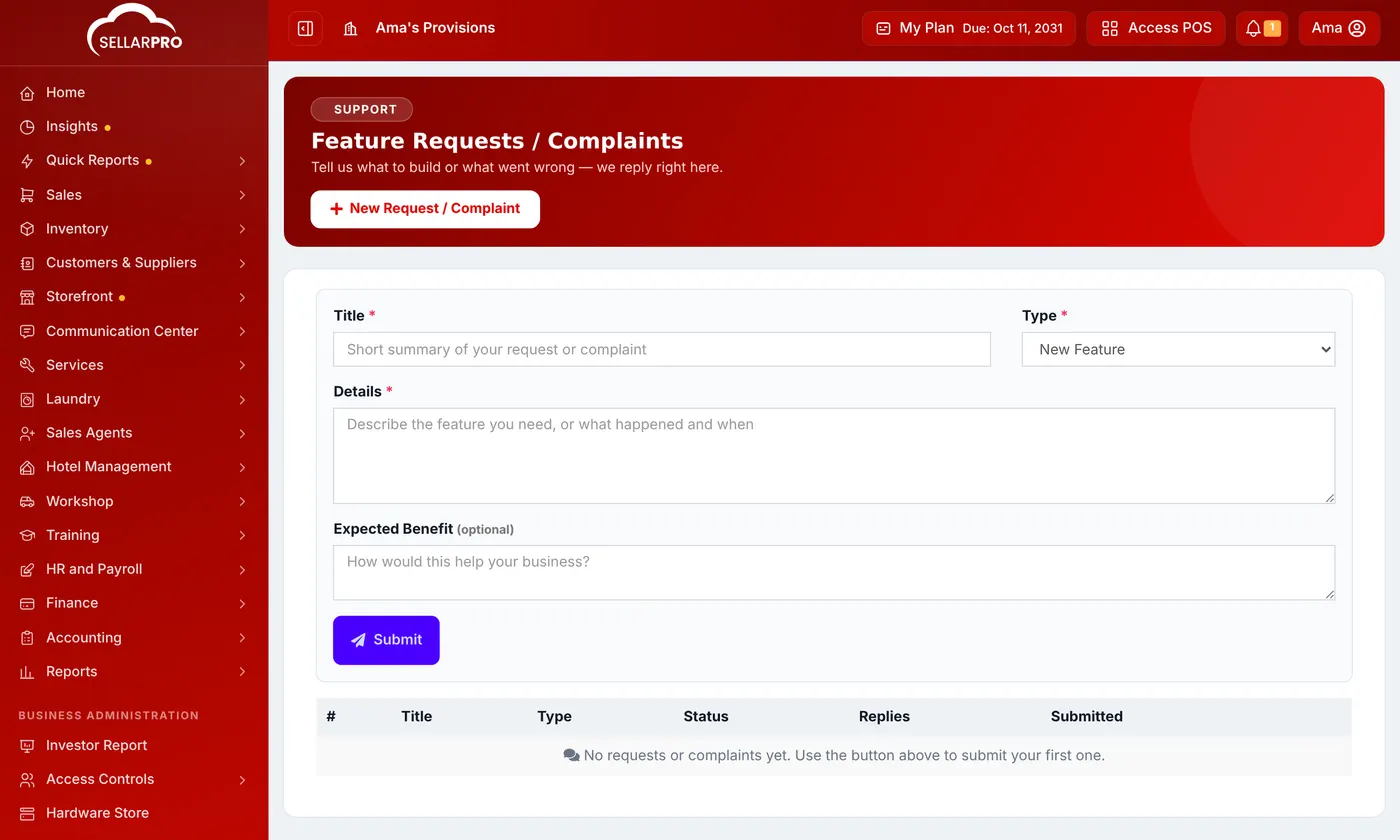Click the Inventory box icon

tap(27, 229)
